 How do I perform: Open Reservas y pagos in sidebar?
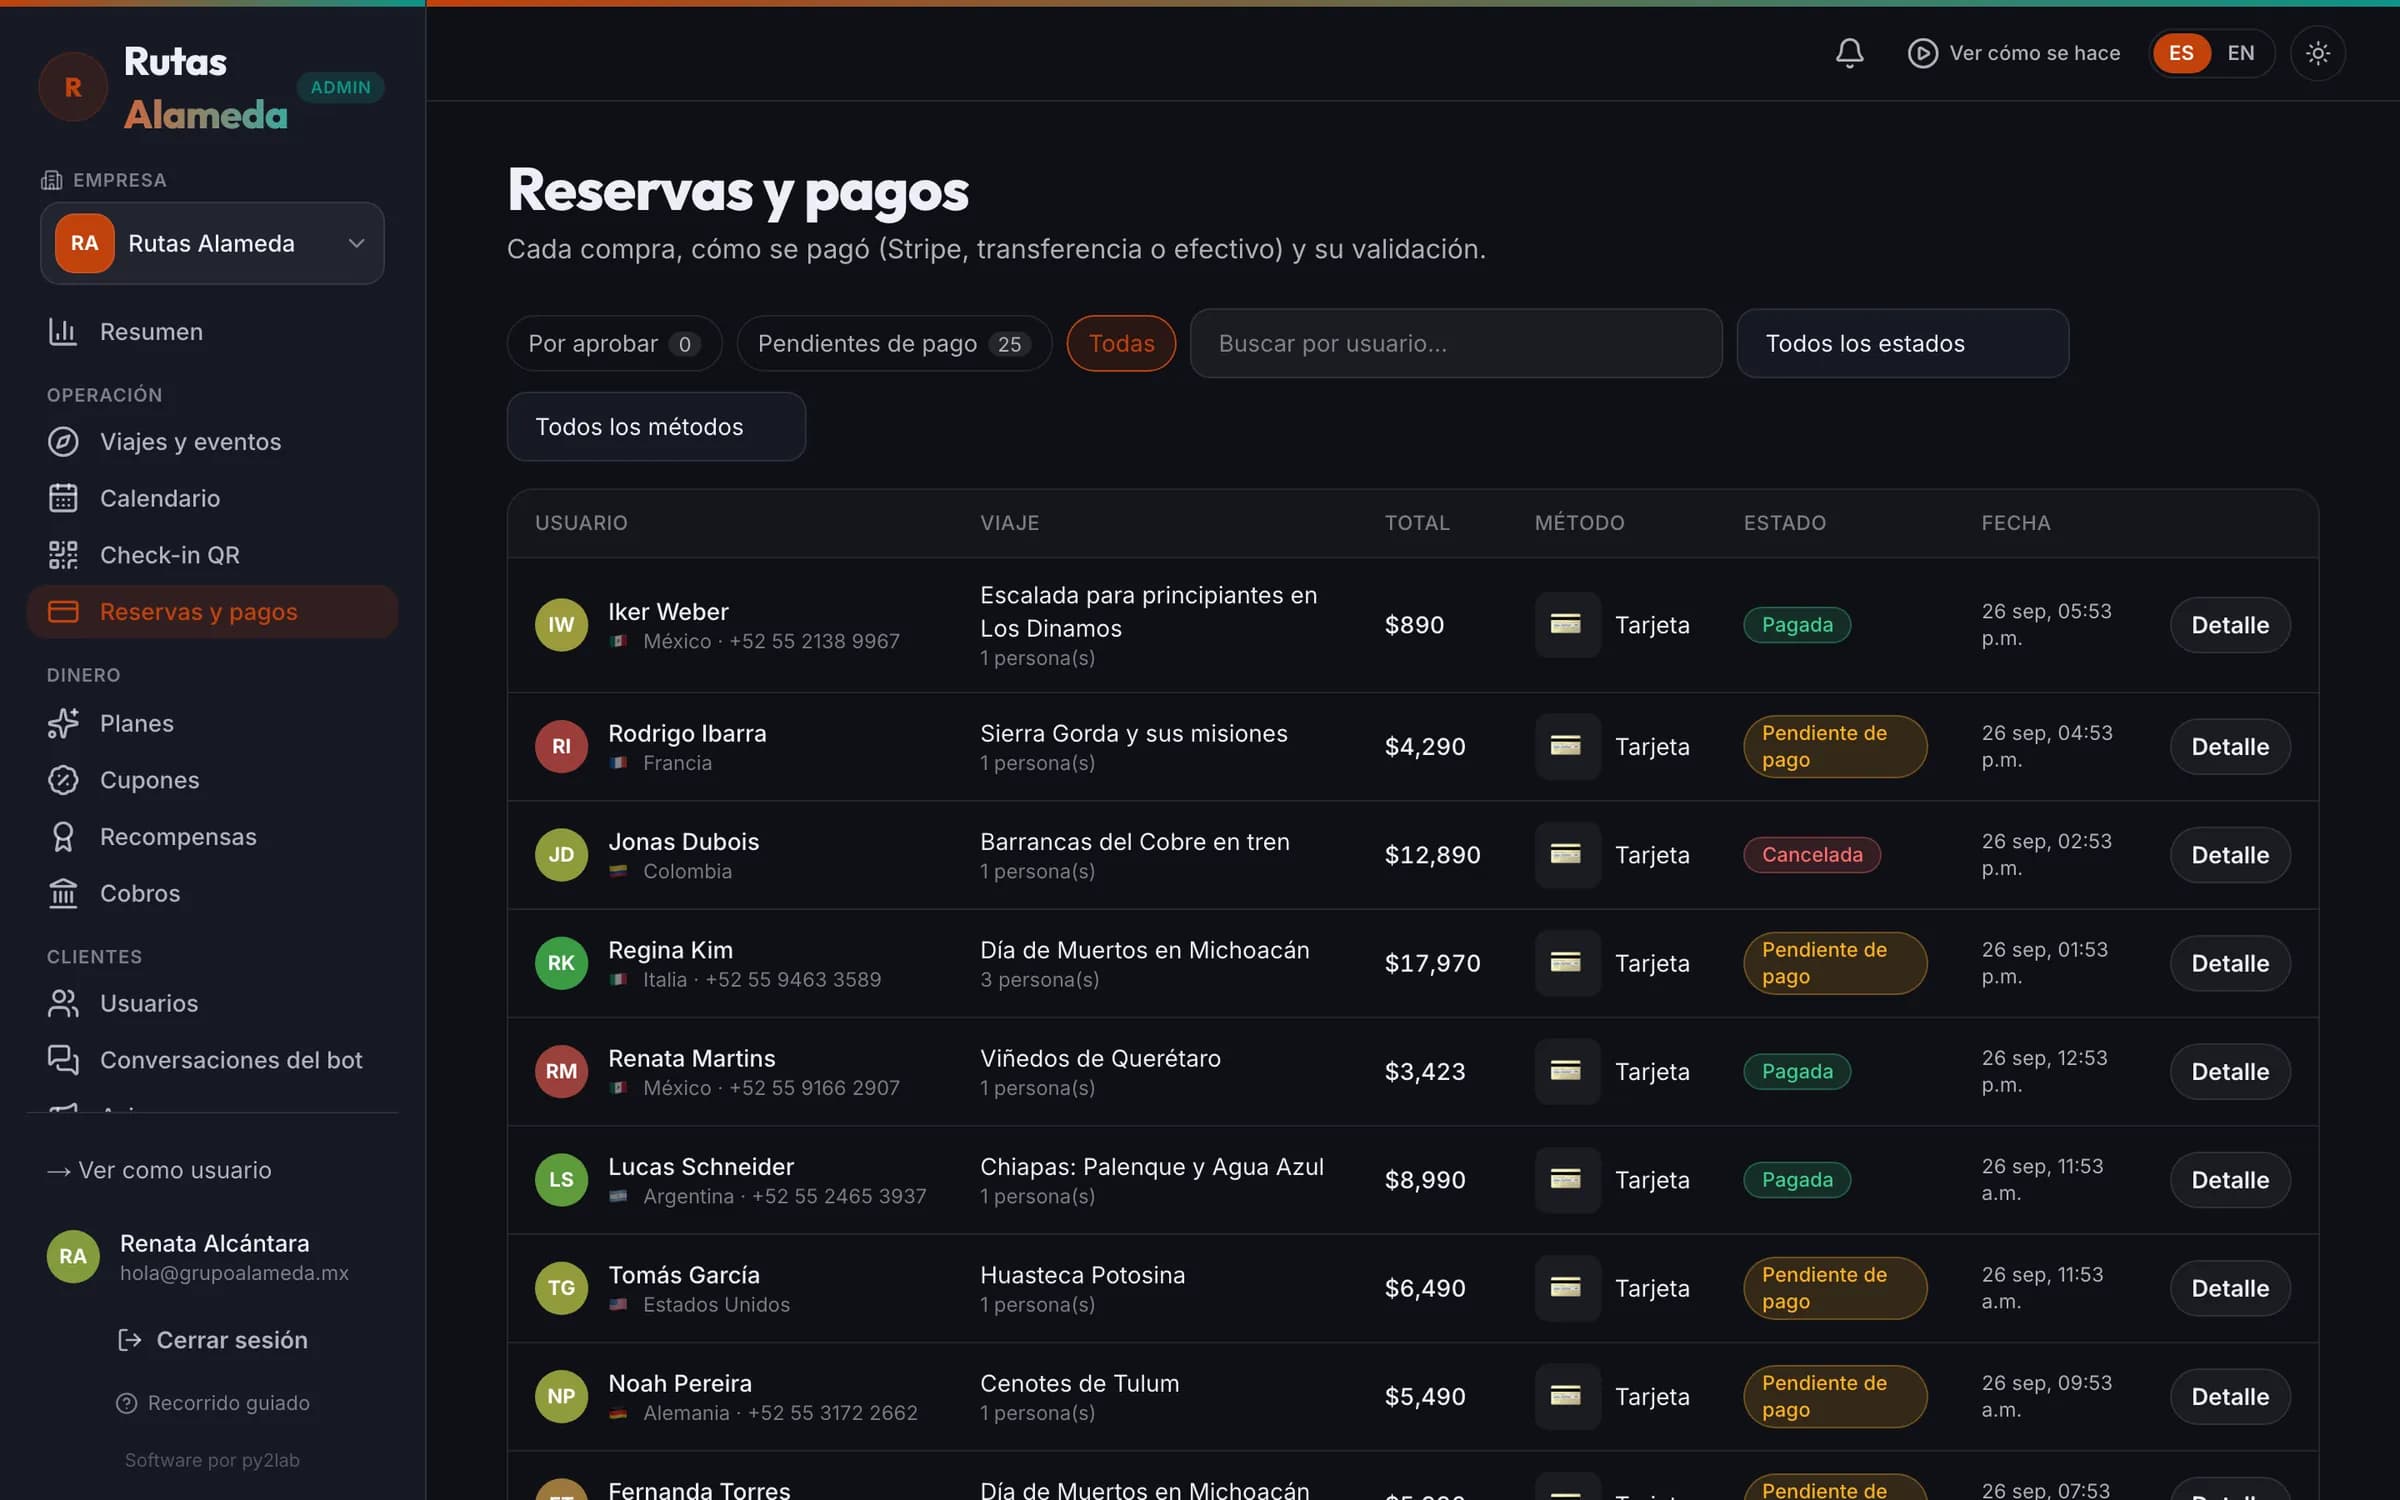212,612
